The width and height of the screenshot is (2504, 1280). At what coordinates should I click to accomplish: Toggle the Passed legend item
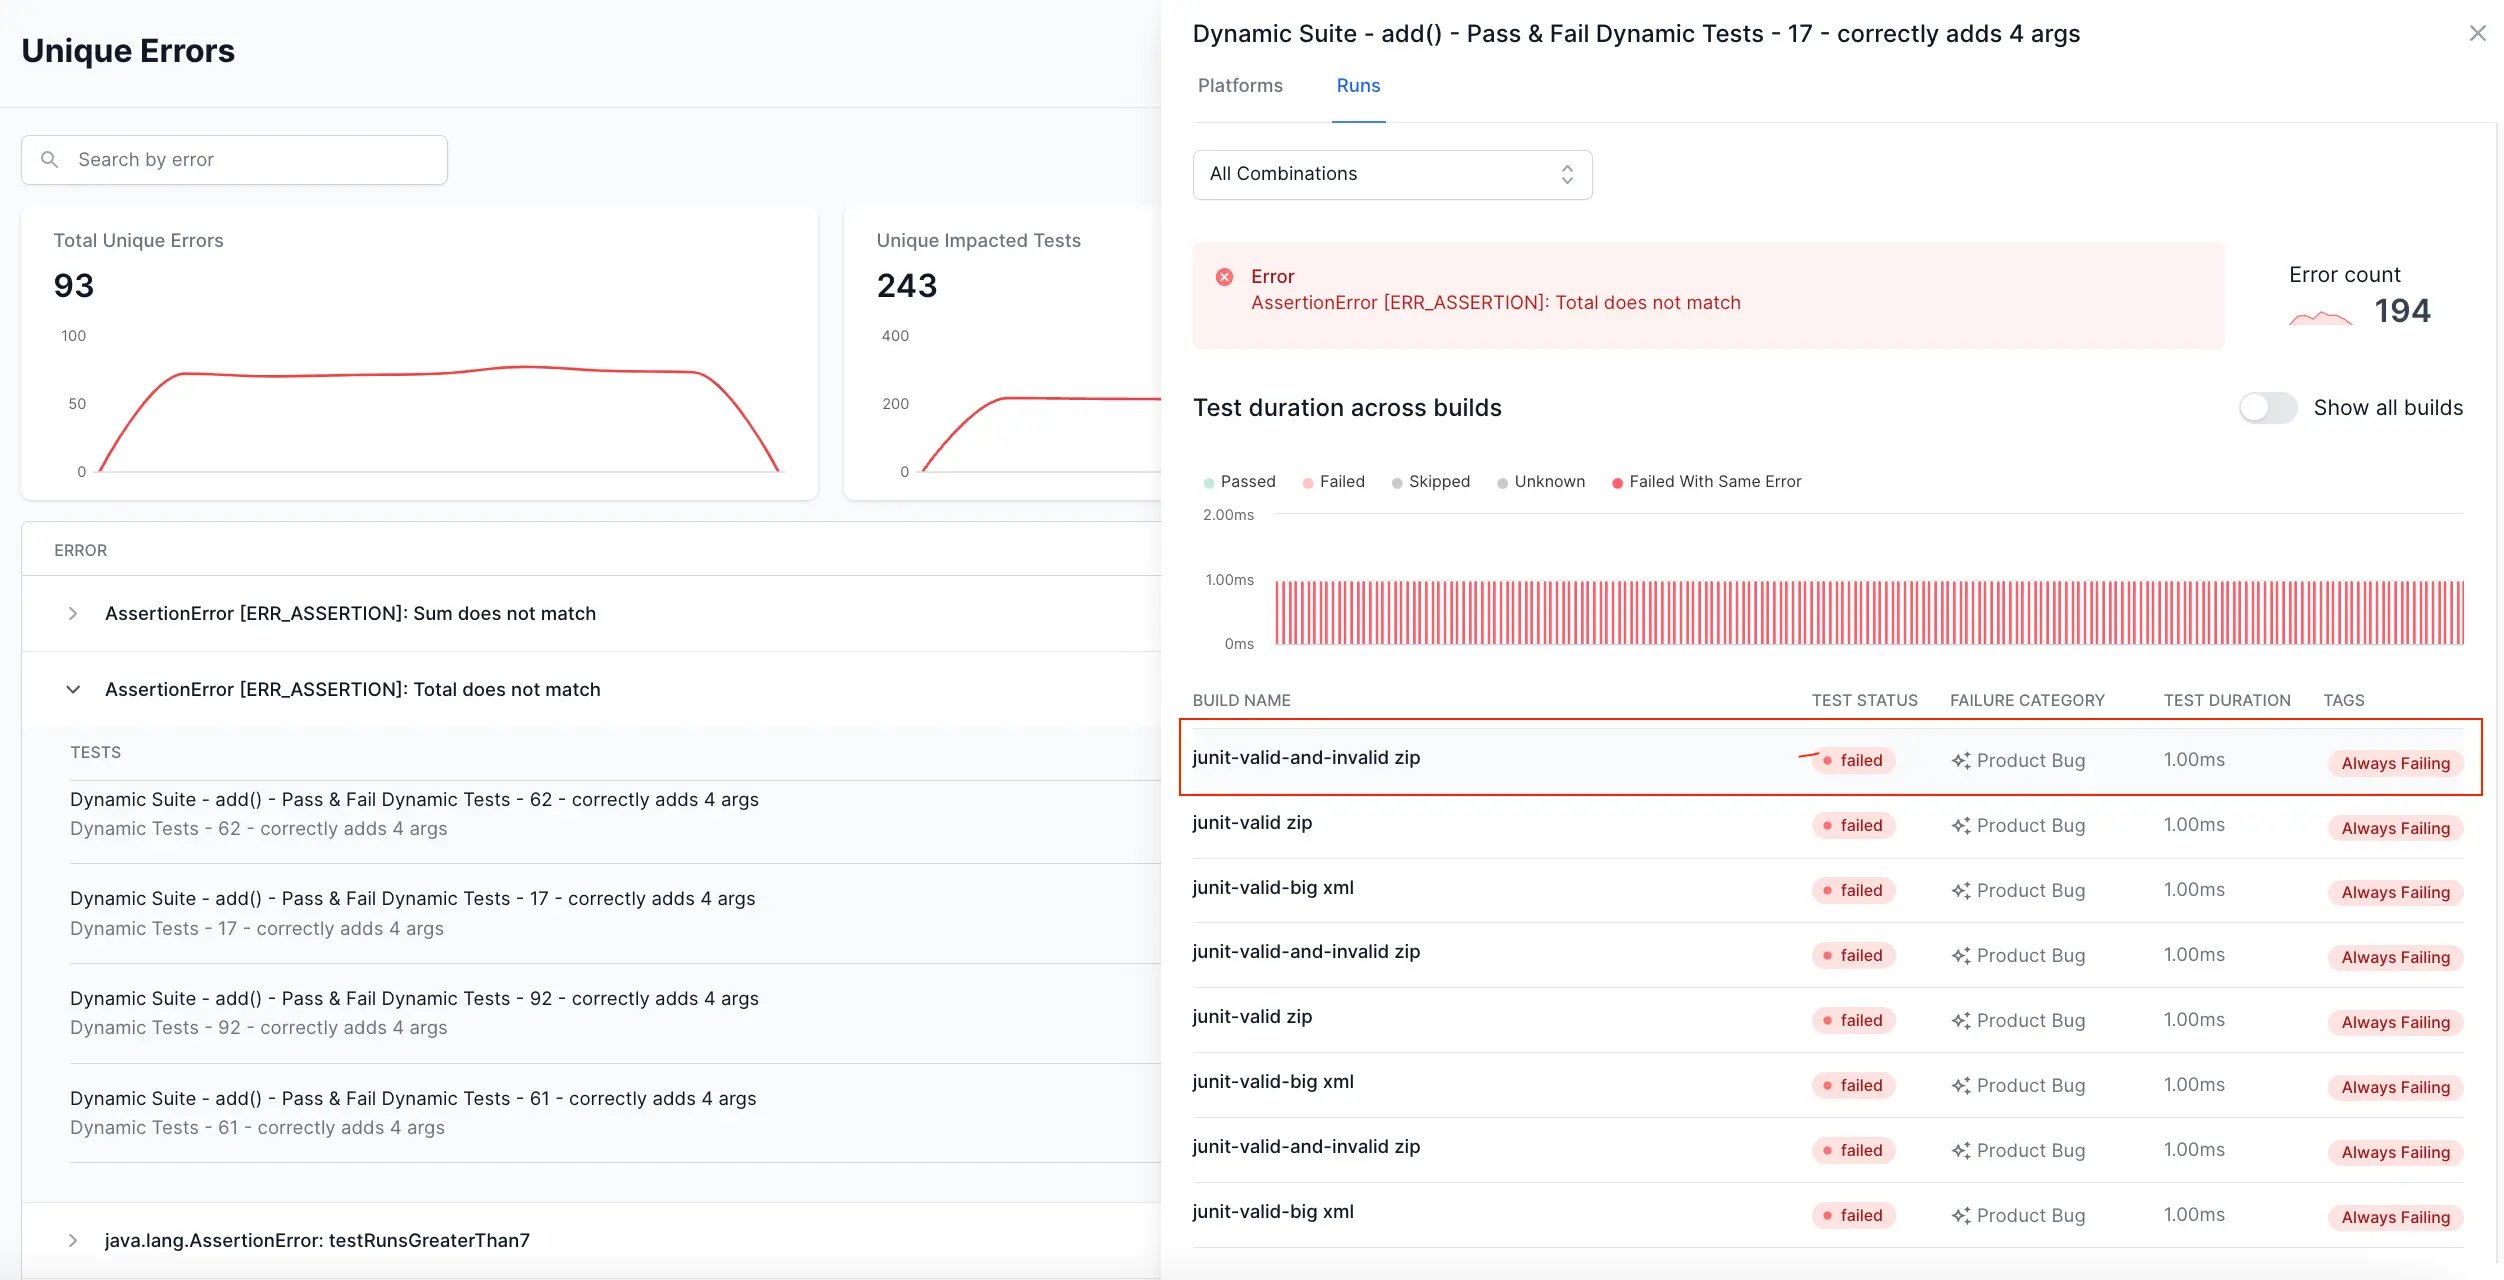[x=1240, y=482]
